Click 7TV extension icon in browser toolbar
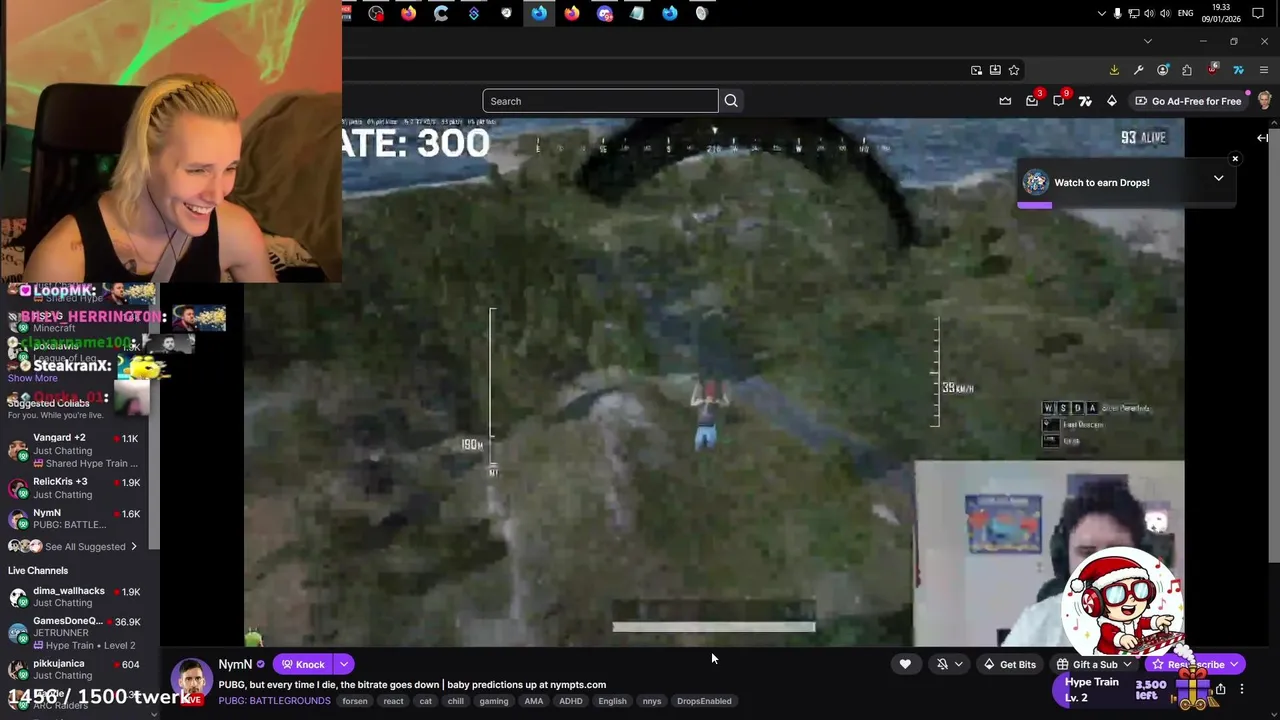This screenshot has height=720, width=1280. pos(1238,70)
